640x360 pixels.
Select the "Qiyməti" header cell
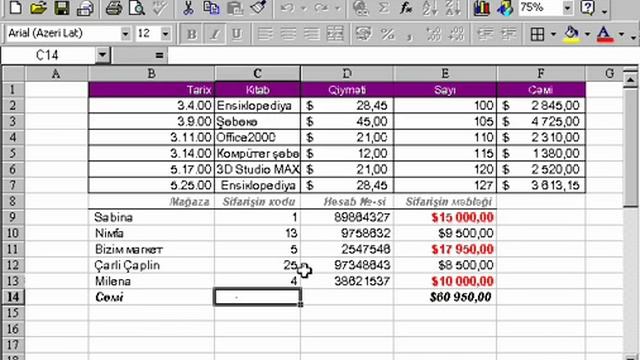tap(347, 90)
